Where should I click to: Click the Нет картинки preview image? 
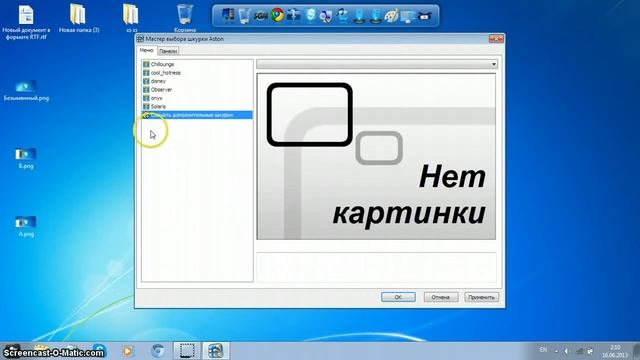point(376,156)
